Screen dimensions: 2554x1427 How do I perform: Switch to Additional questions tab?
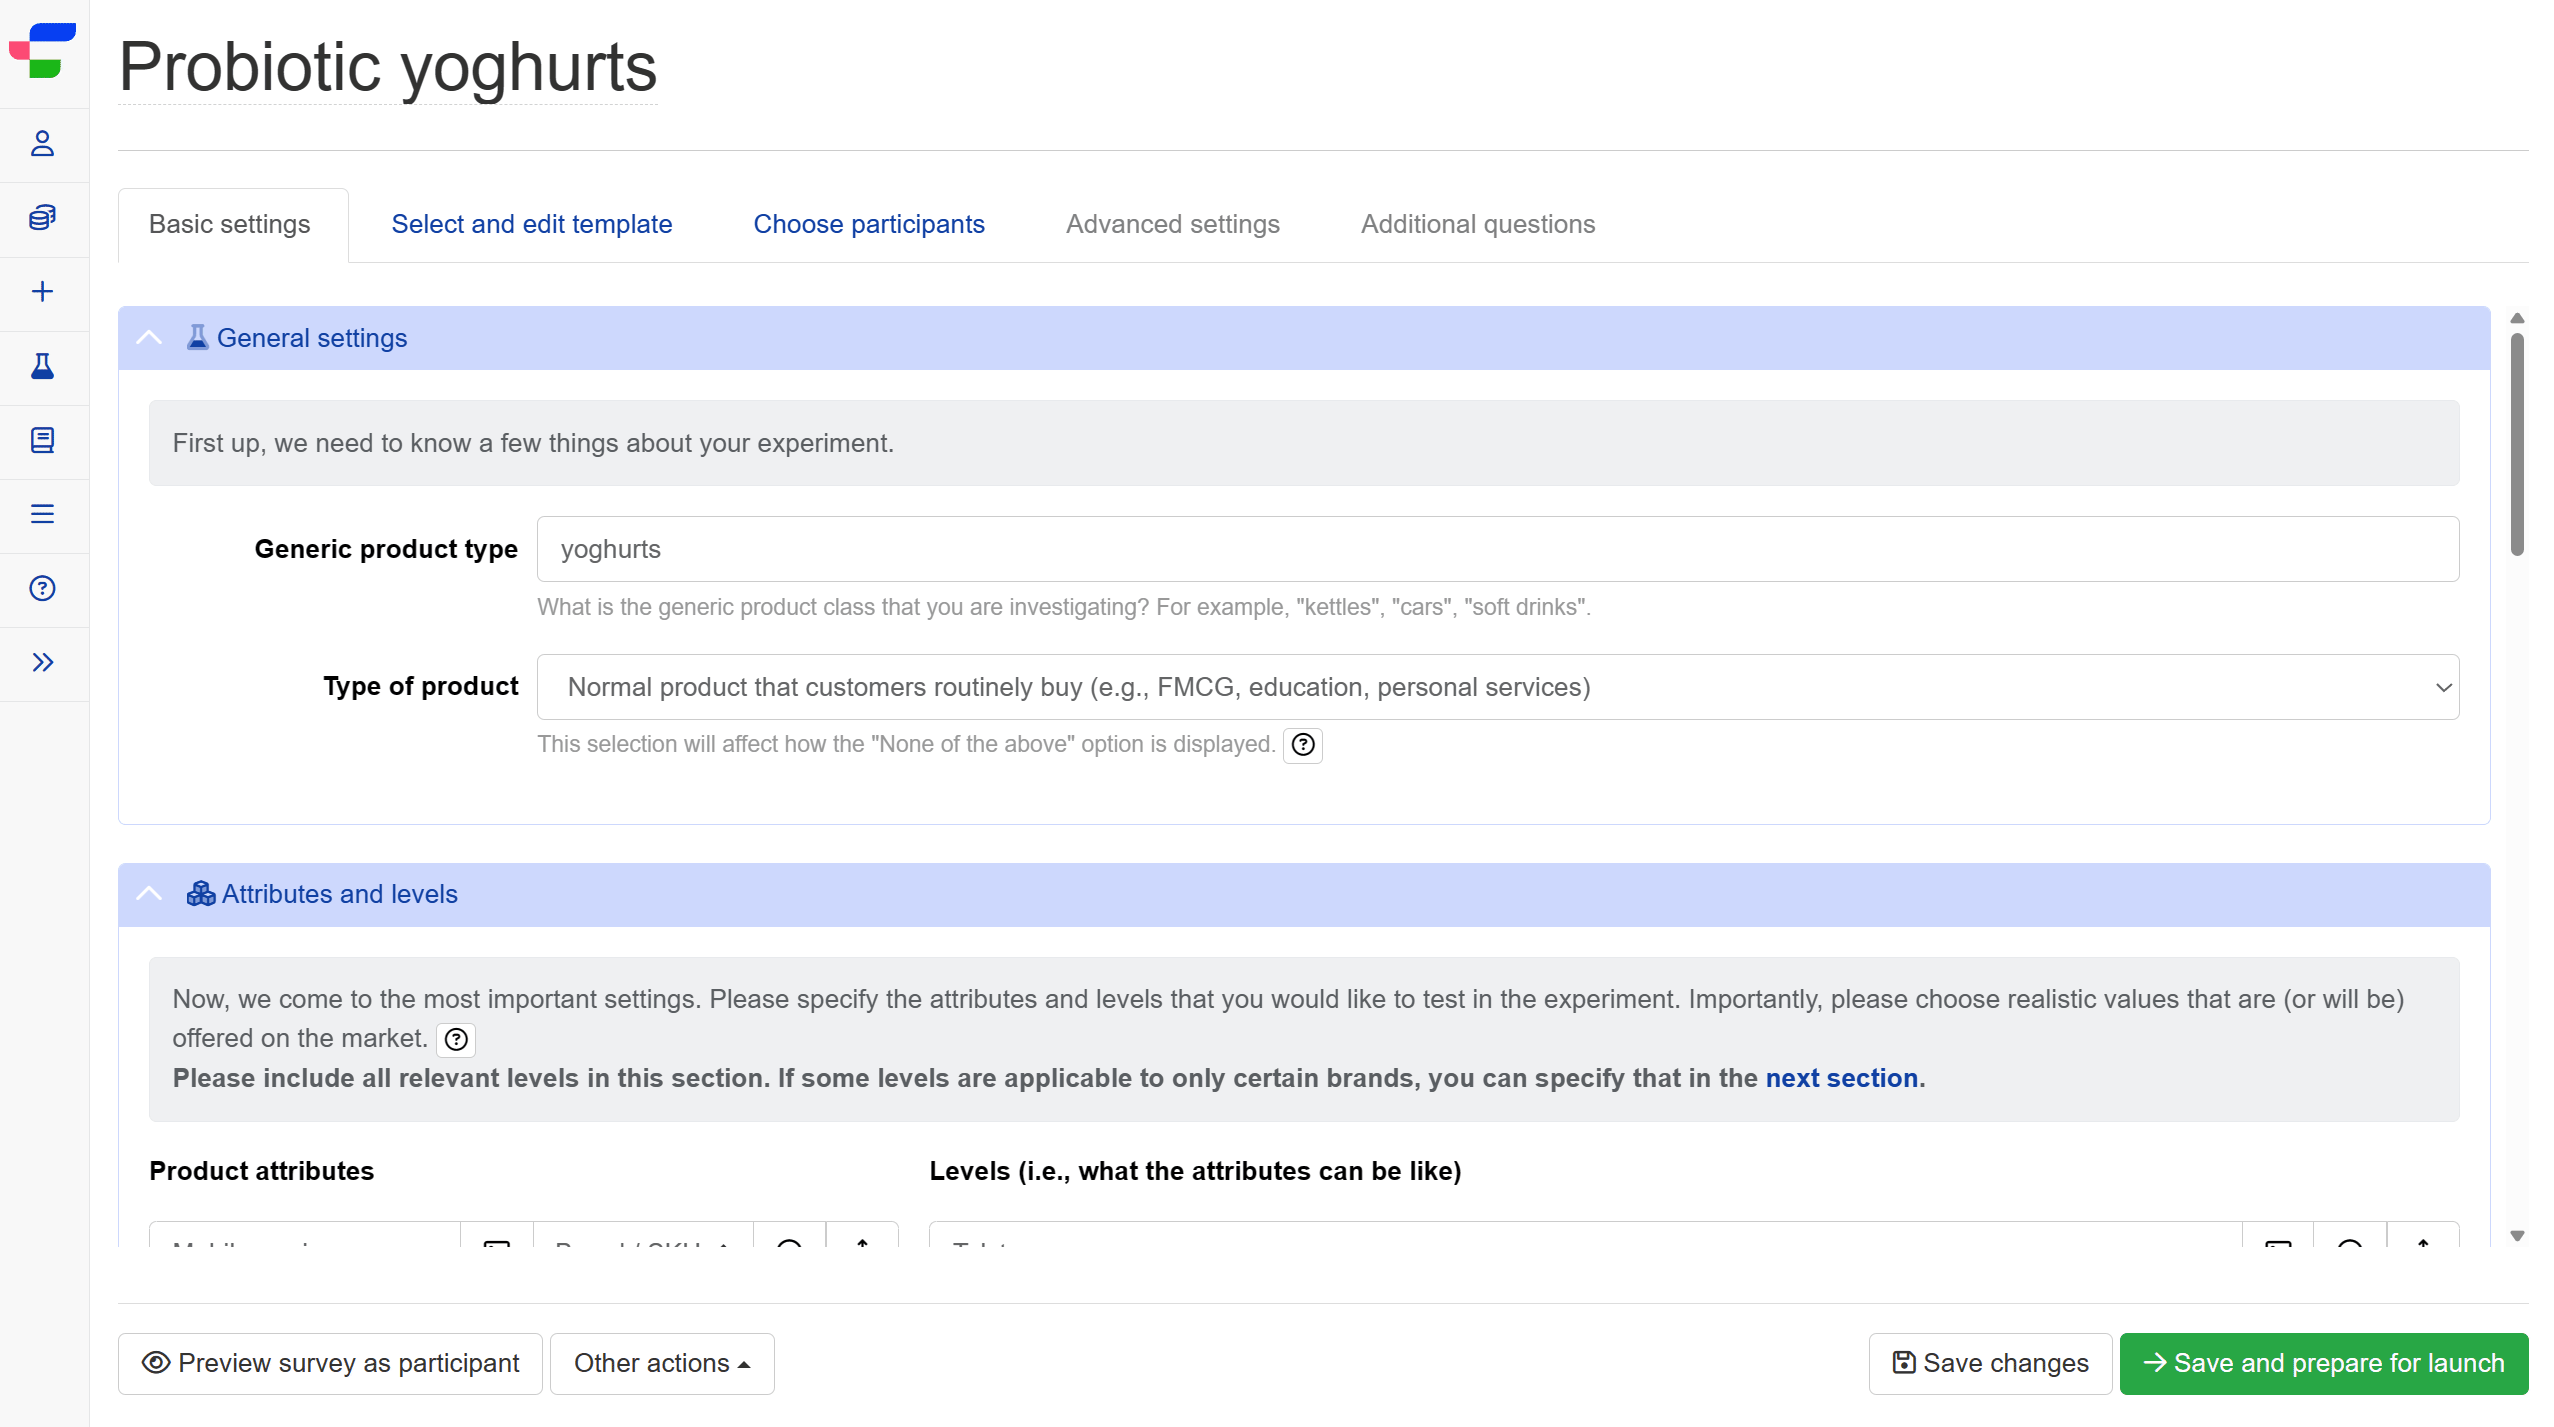1478,225
